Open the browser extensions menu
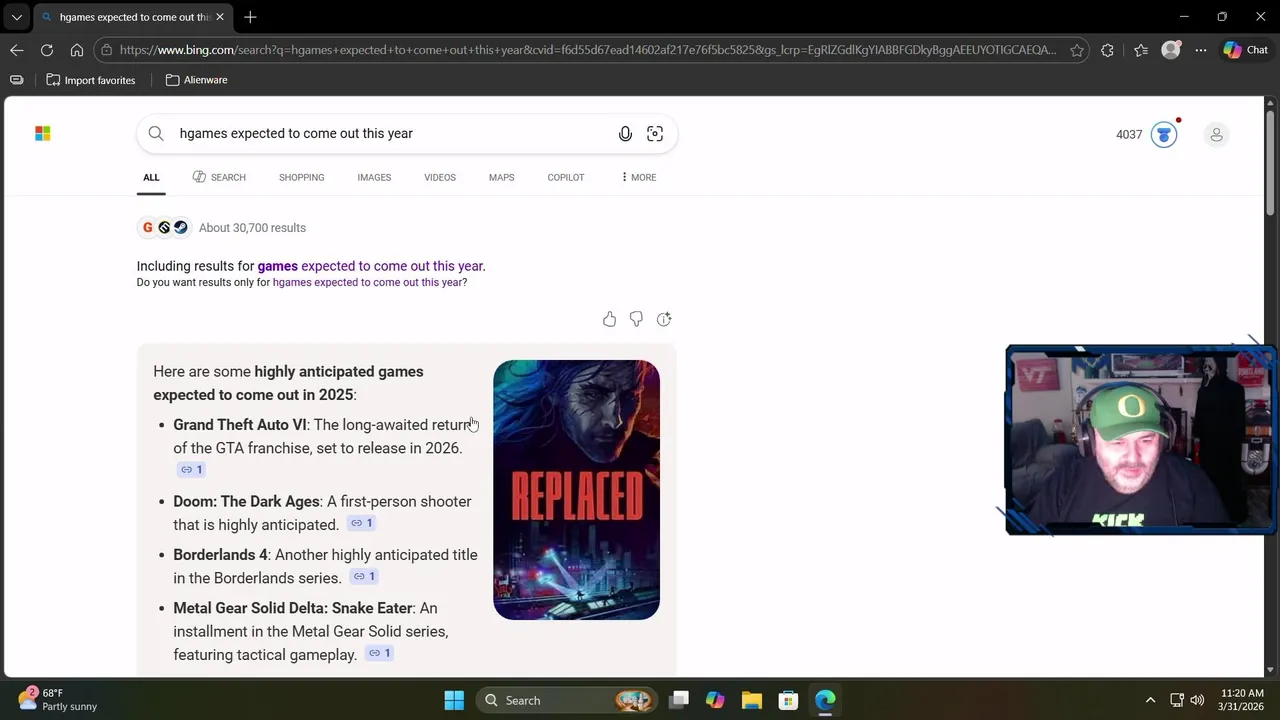The width and height of the screenshot is (1280, 720). tap(1107, 50)
